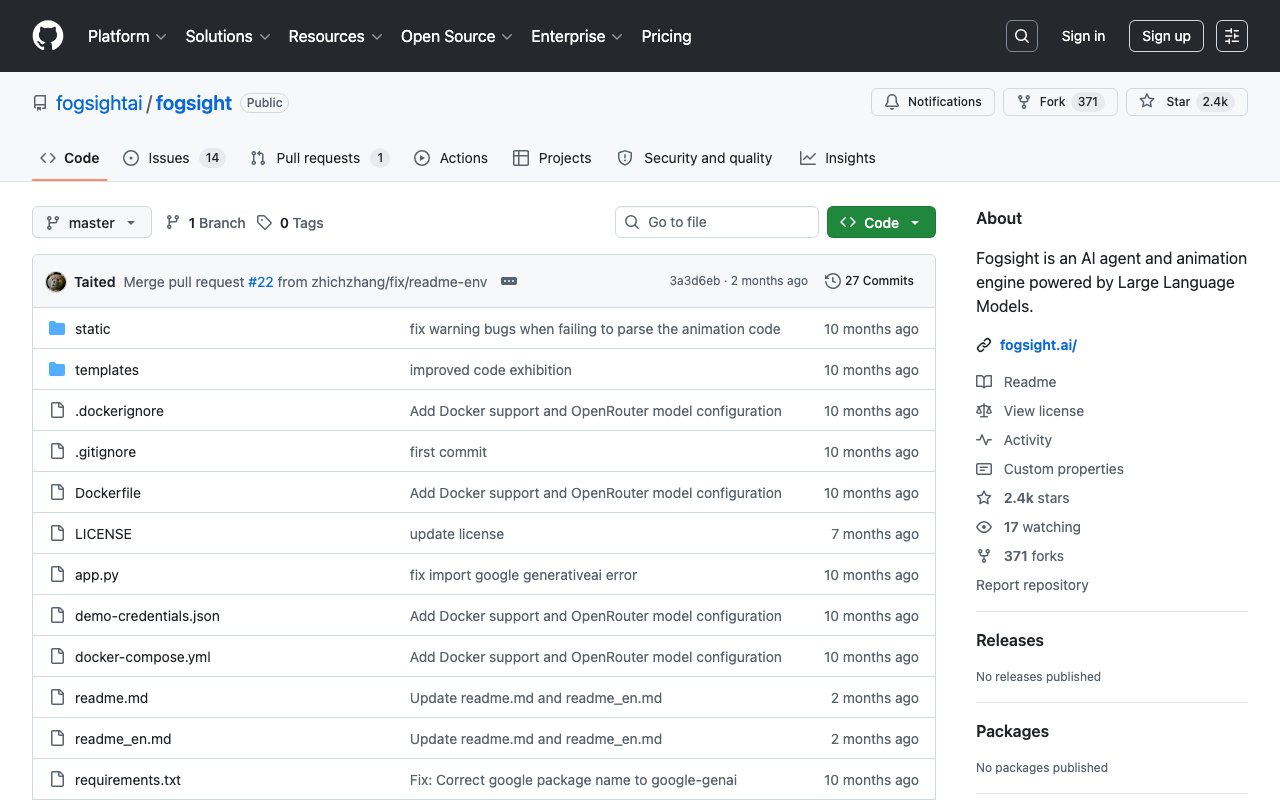Open the green Code dropdown button
The height and width of the screenshot is (800, 1280).
(x=881, y=222)
